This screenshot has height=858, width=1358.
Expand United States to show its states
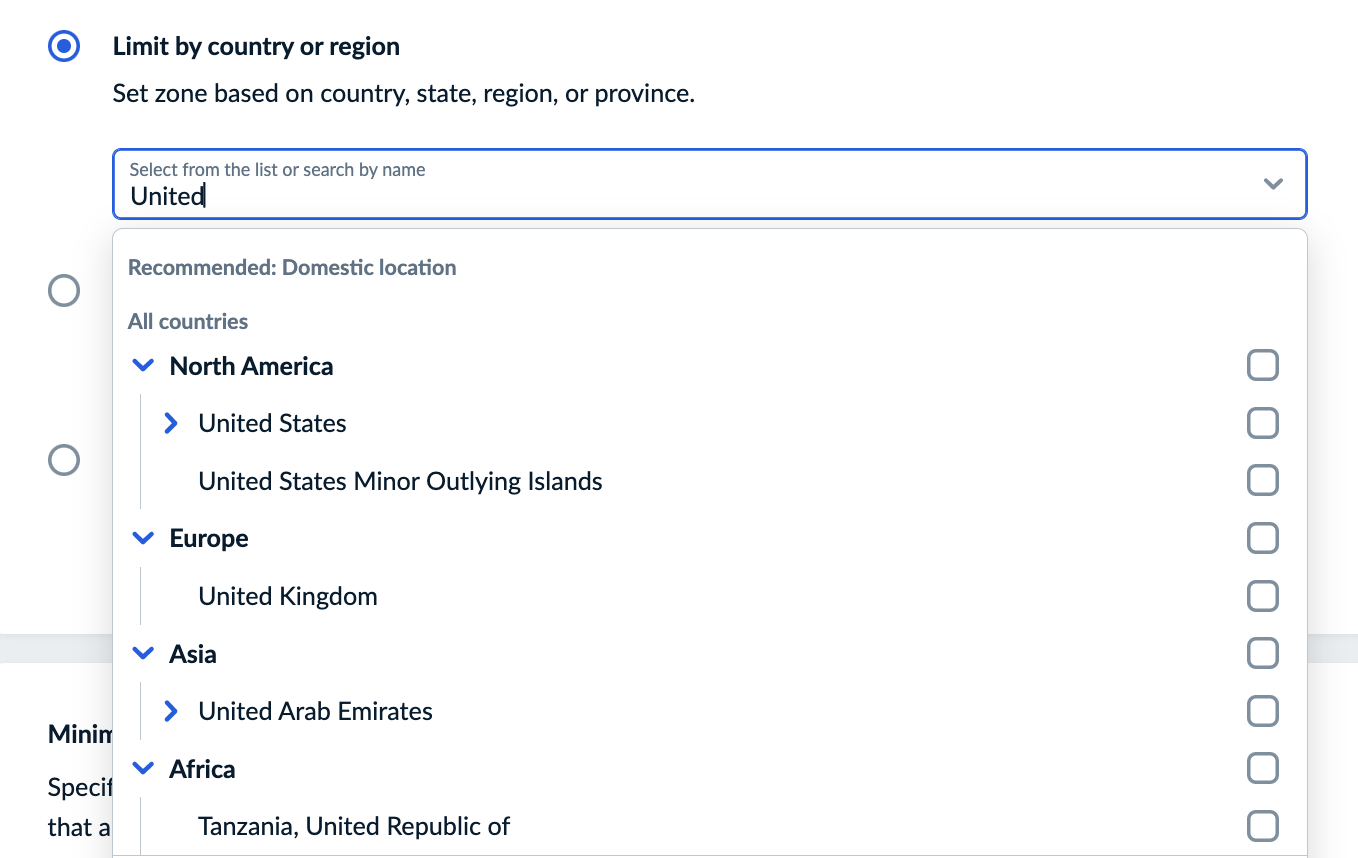pos(170,422)
